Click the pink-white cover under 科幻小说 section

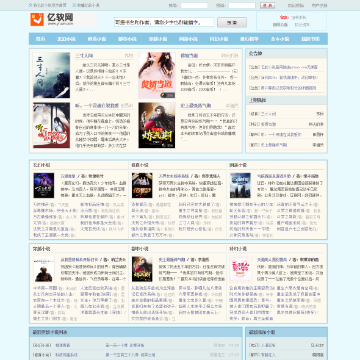(x=240, y=269)
